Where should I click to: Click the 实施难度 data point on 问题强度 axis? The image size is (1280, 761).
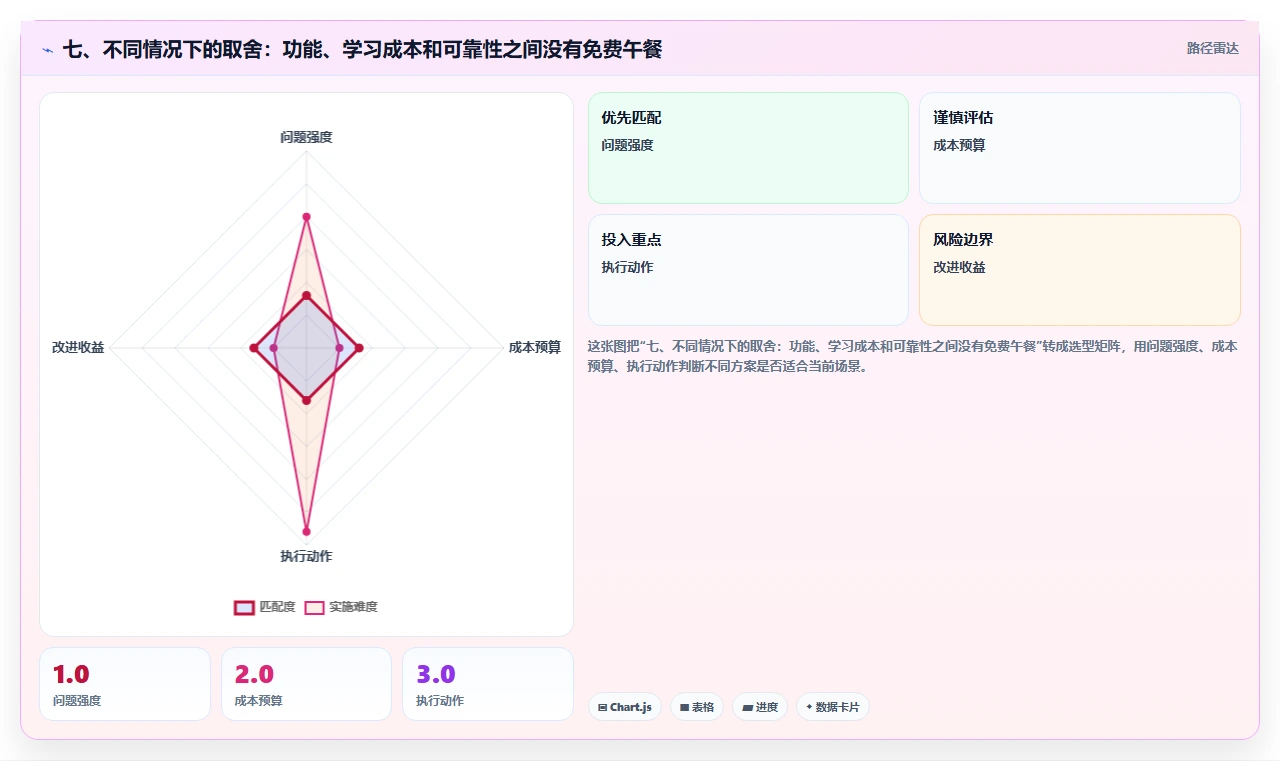click(x=306, y=216)
